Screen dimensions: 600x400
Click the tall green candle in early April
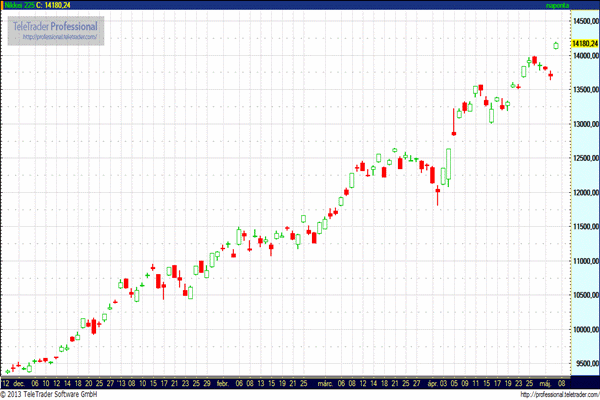[449, 167]
